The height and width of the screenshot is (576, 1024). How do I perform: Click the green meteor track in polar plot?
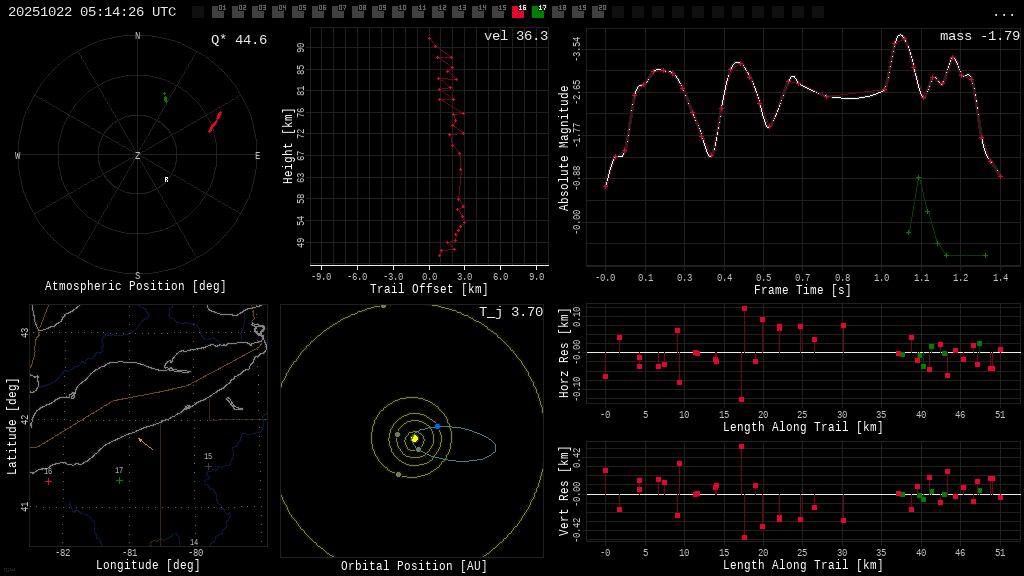(165, 98)
